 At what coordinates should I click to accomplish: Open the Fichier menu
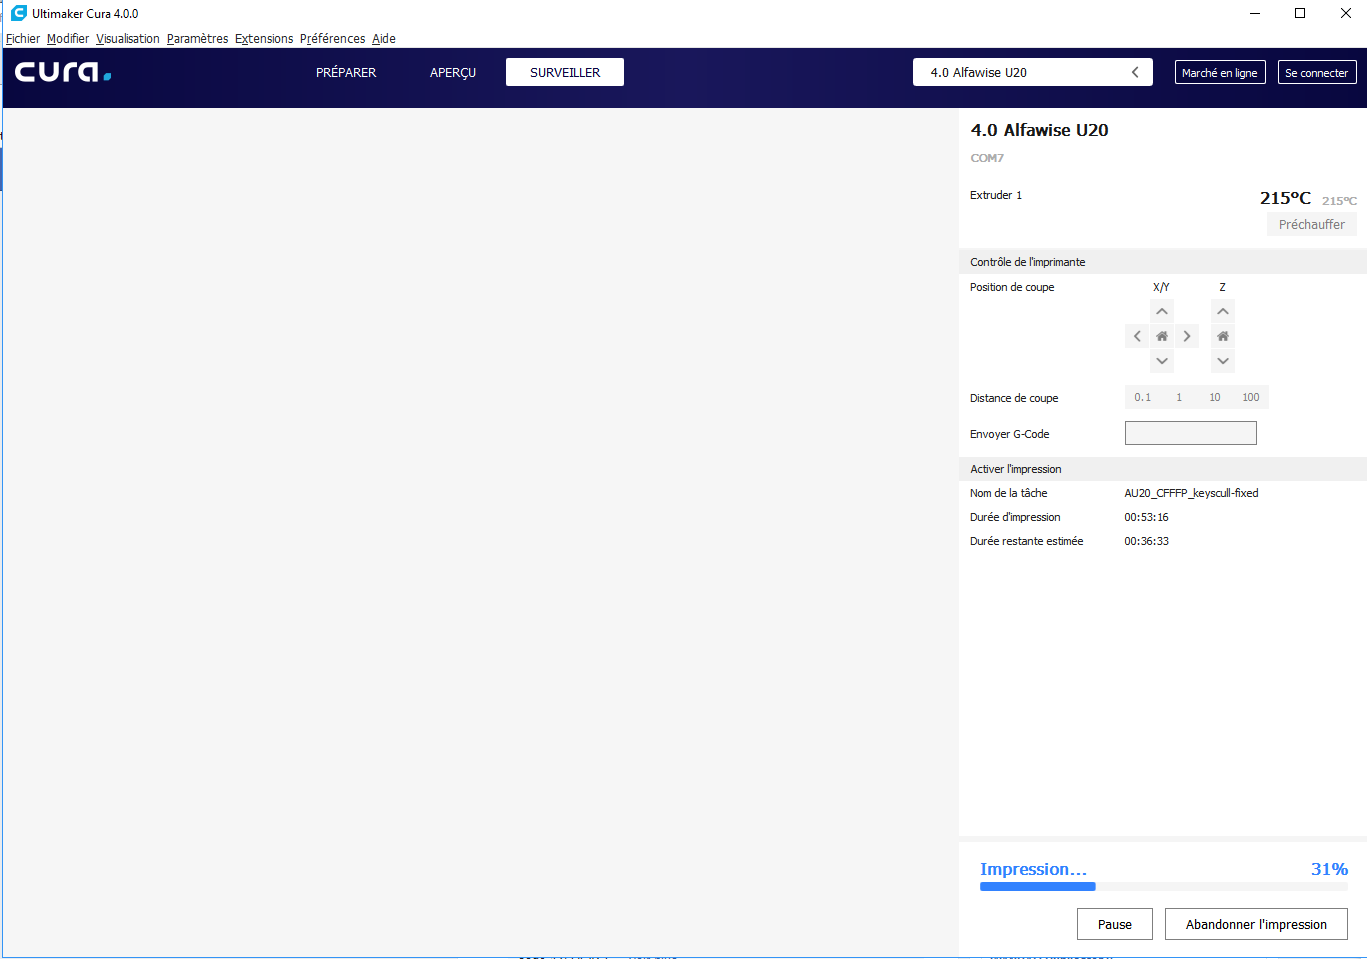tap(23, 39)
